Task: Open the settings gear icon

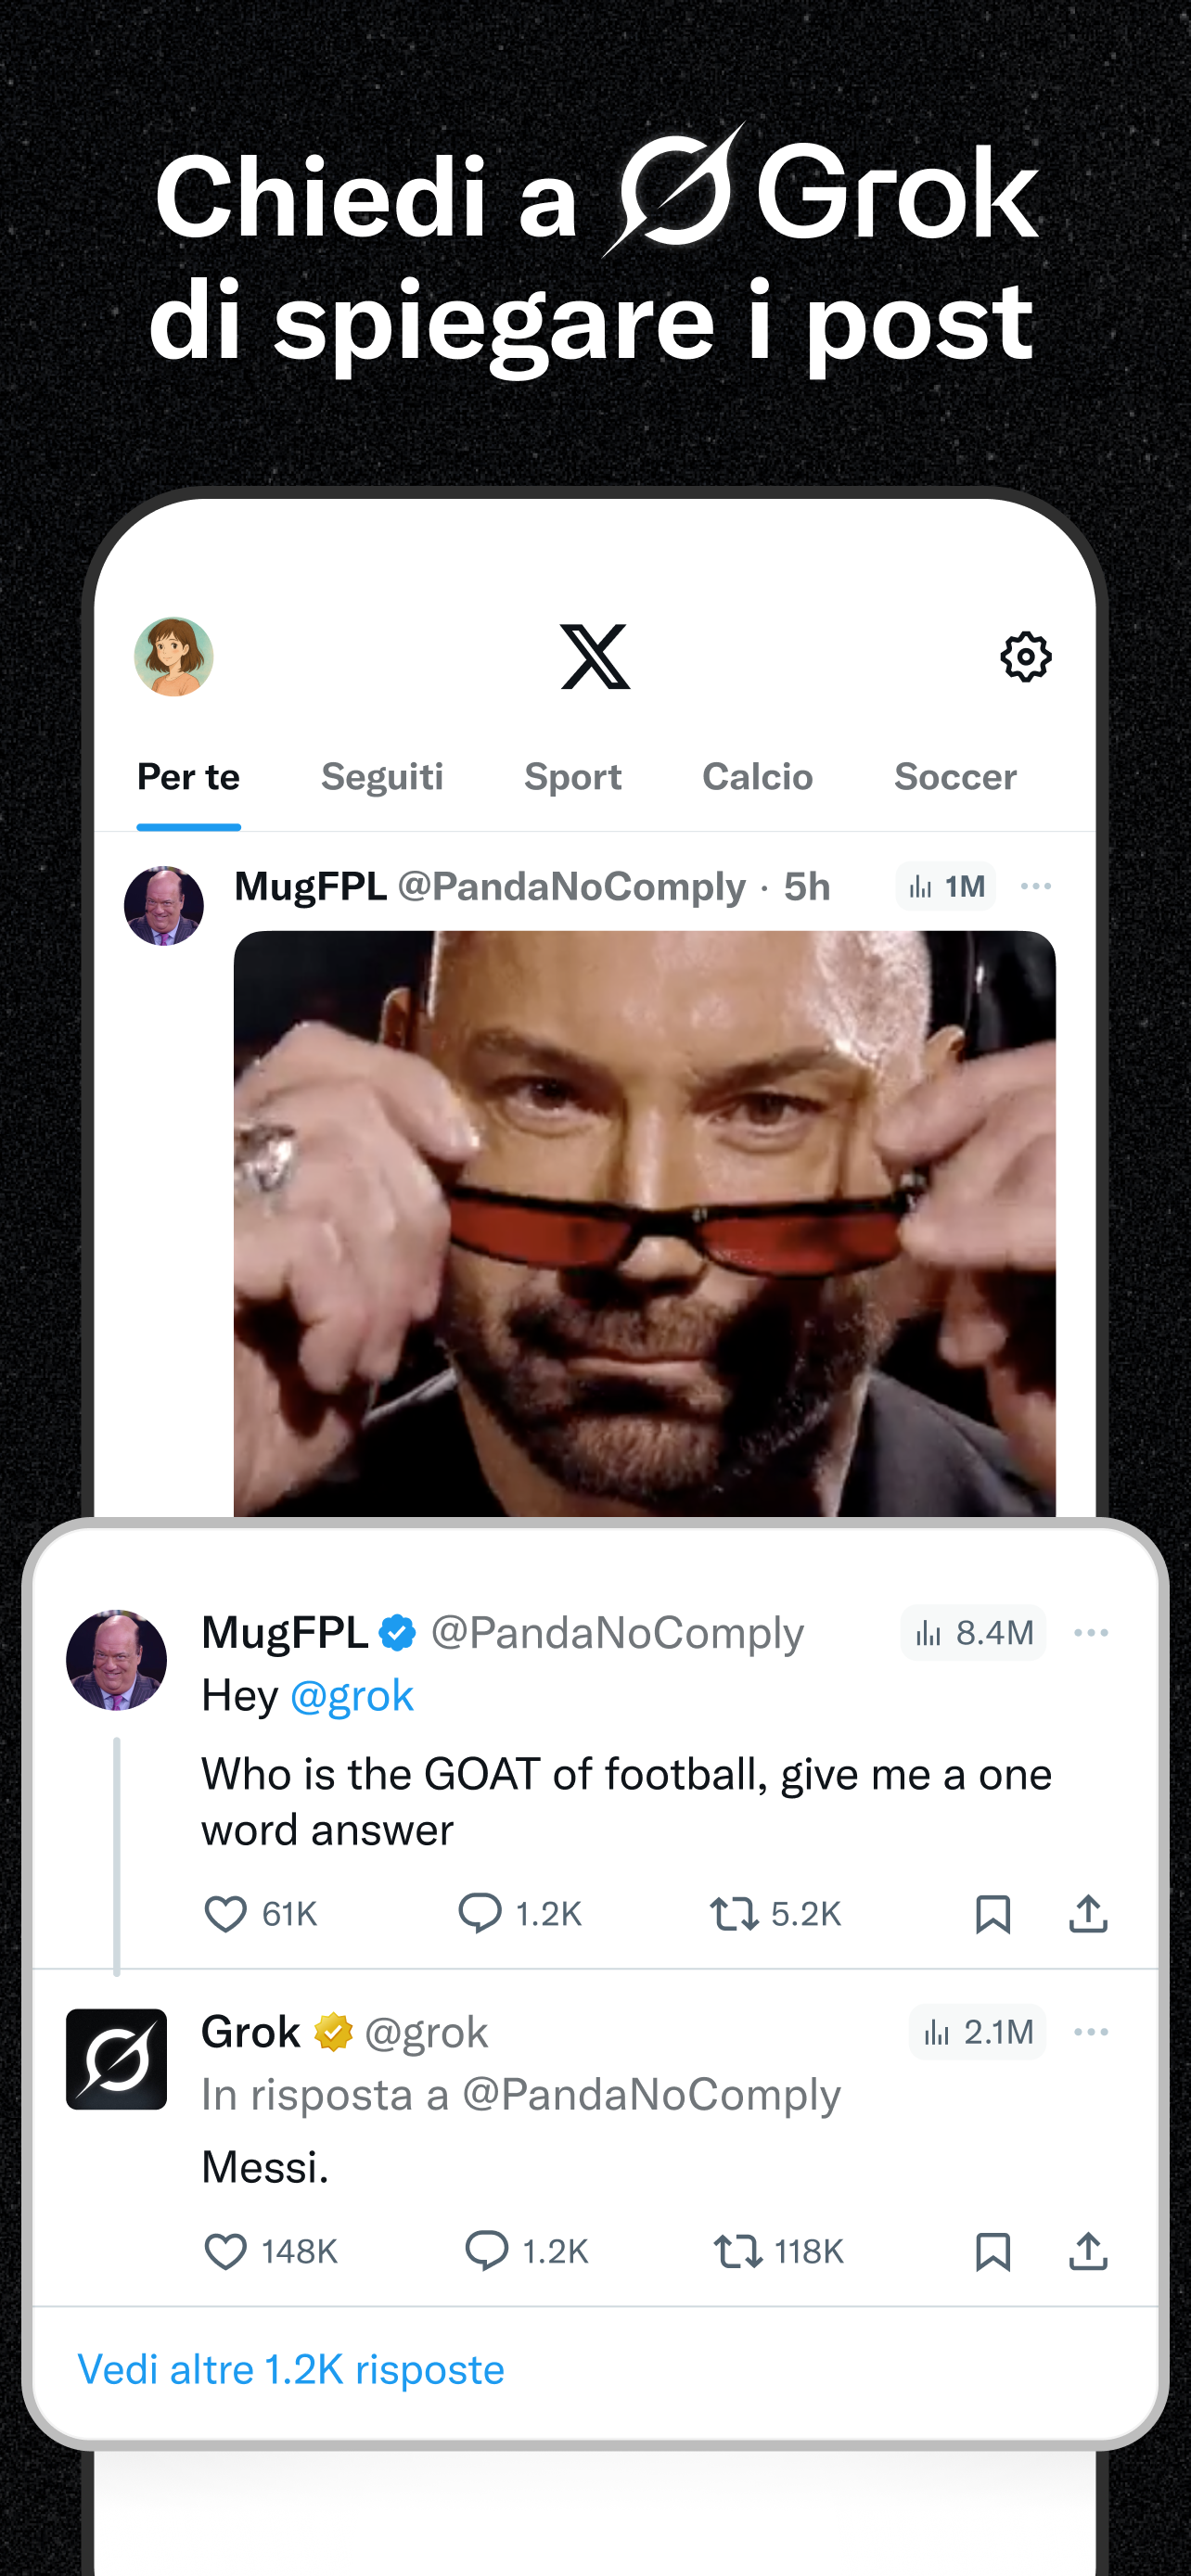Action: click(x=1025, y=657)
